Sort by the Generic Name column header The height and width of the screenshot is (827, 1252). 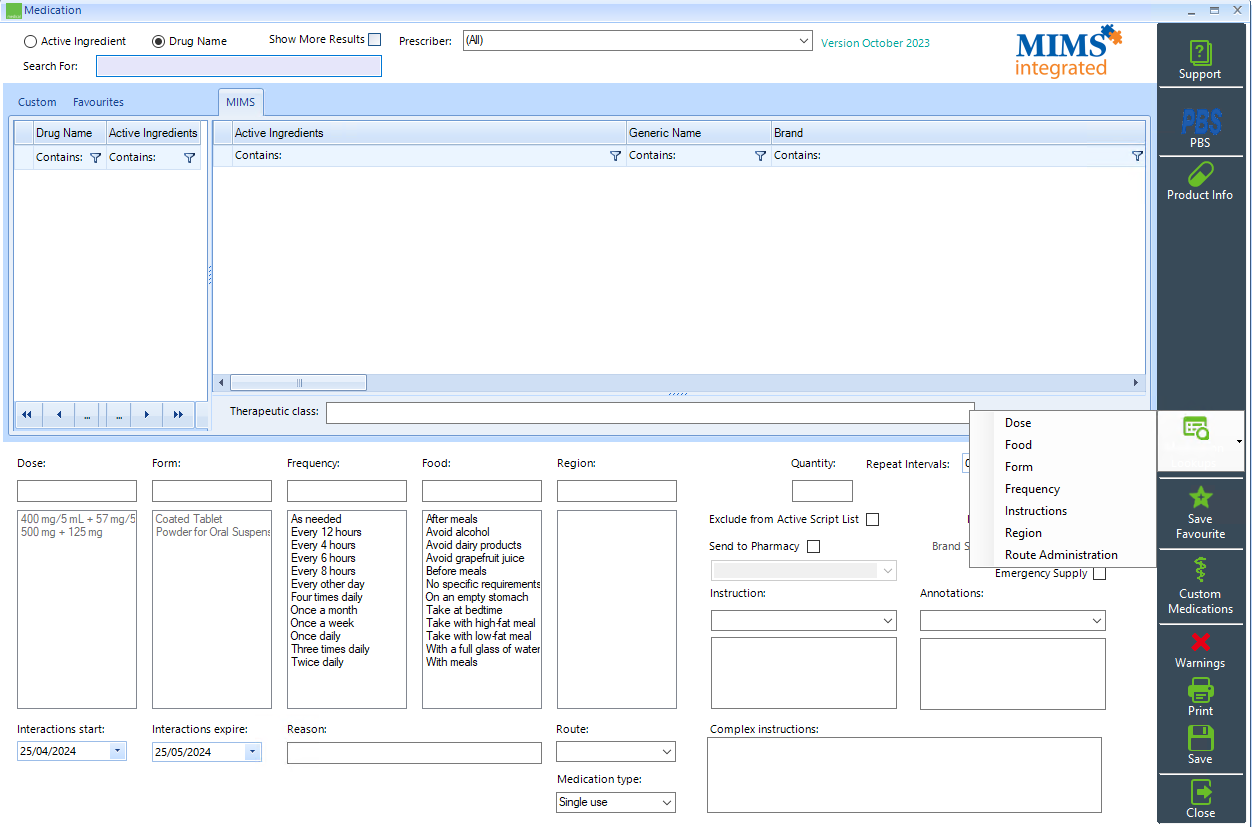pyautogui.click(x=699, y=133)
